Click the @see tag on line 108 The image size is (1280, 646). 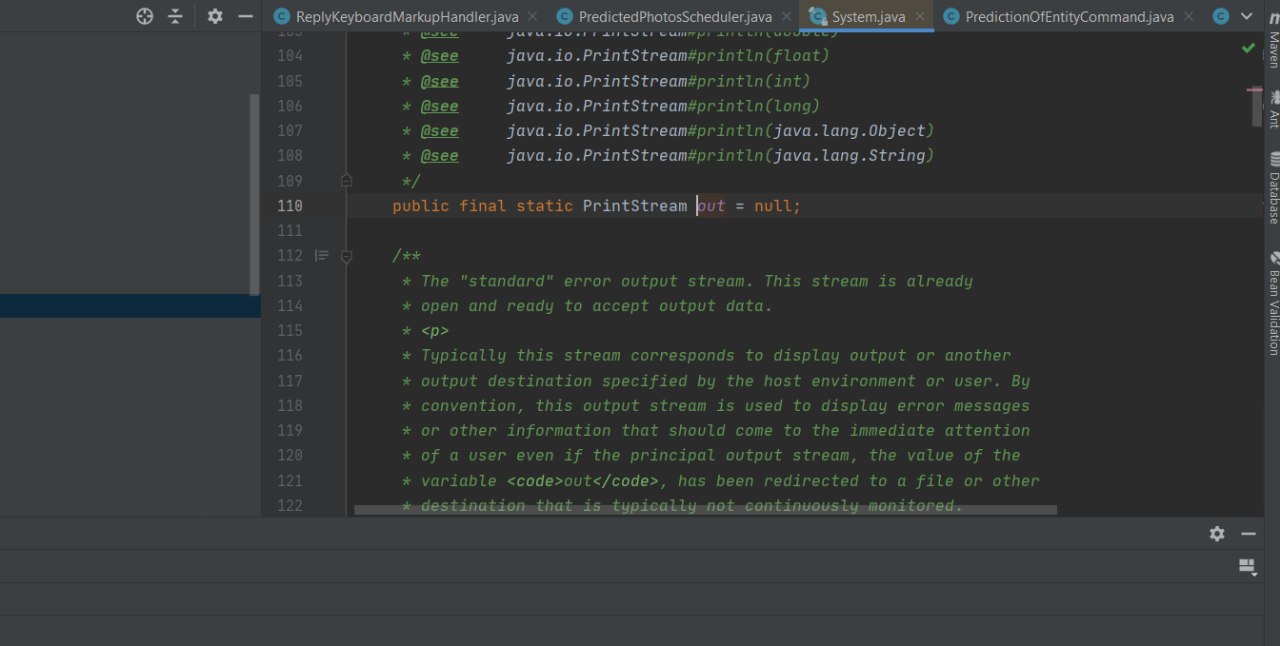tap(440, 156)
